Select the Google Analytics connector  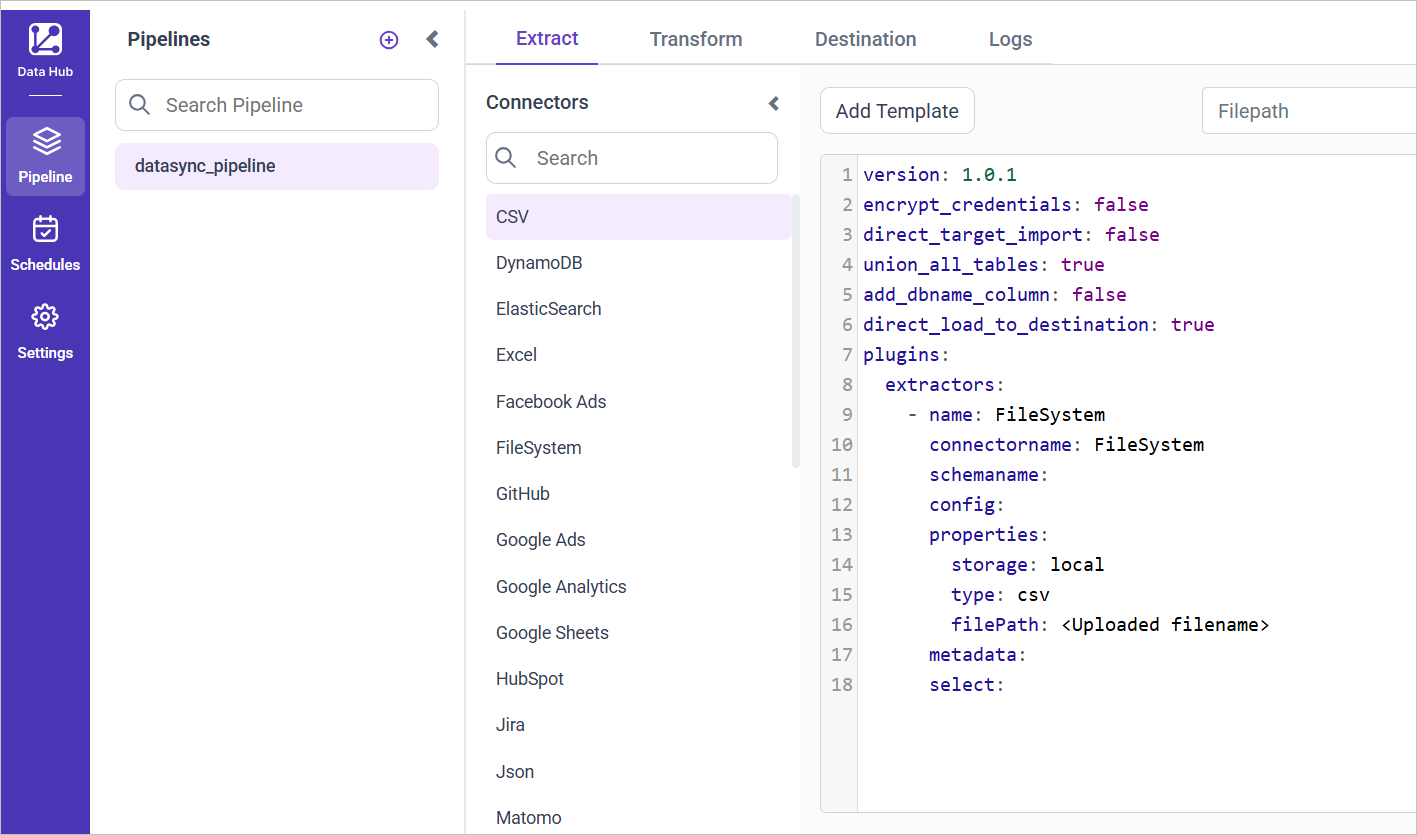[x=561, y=586]
